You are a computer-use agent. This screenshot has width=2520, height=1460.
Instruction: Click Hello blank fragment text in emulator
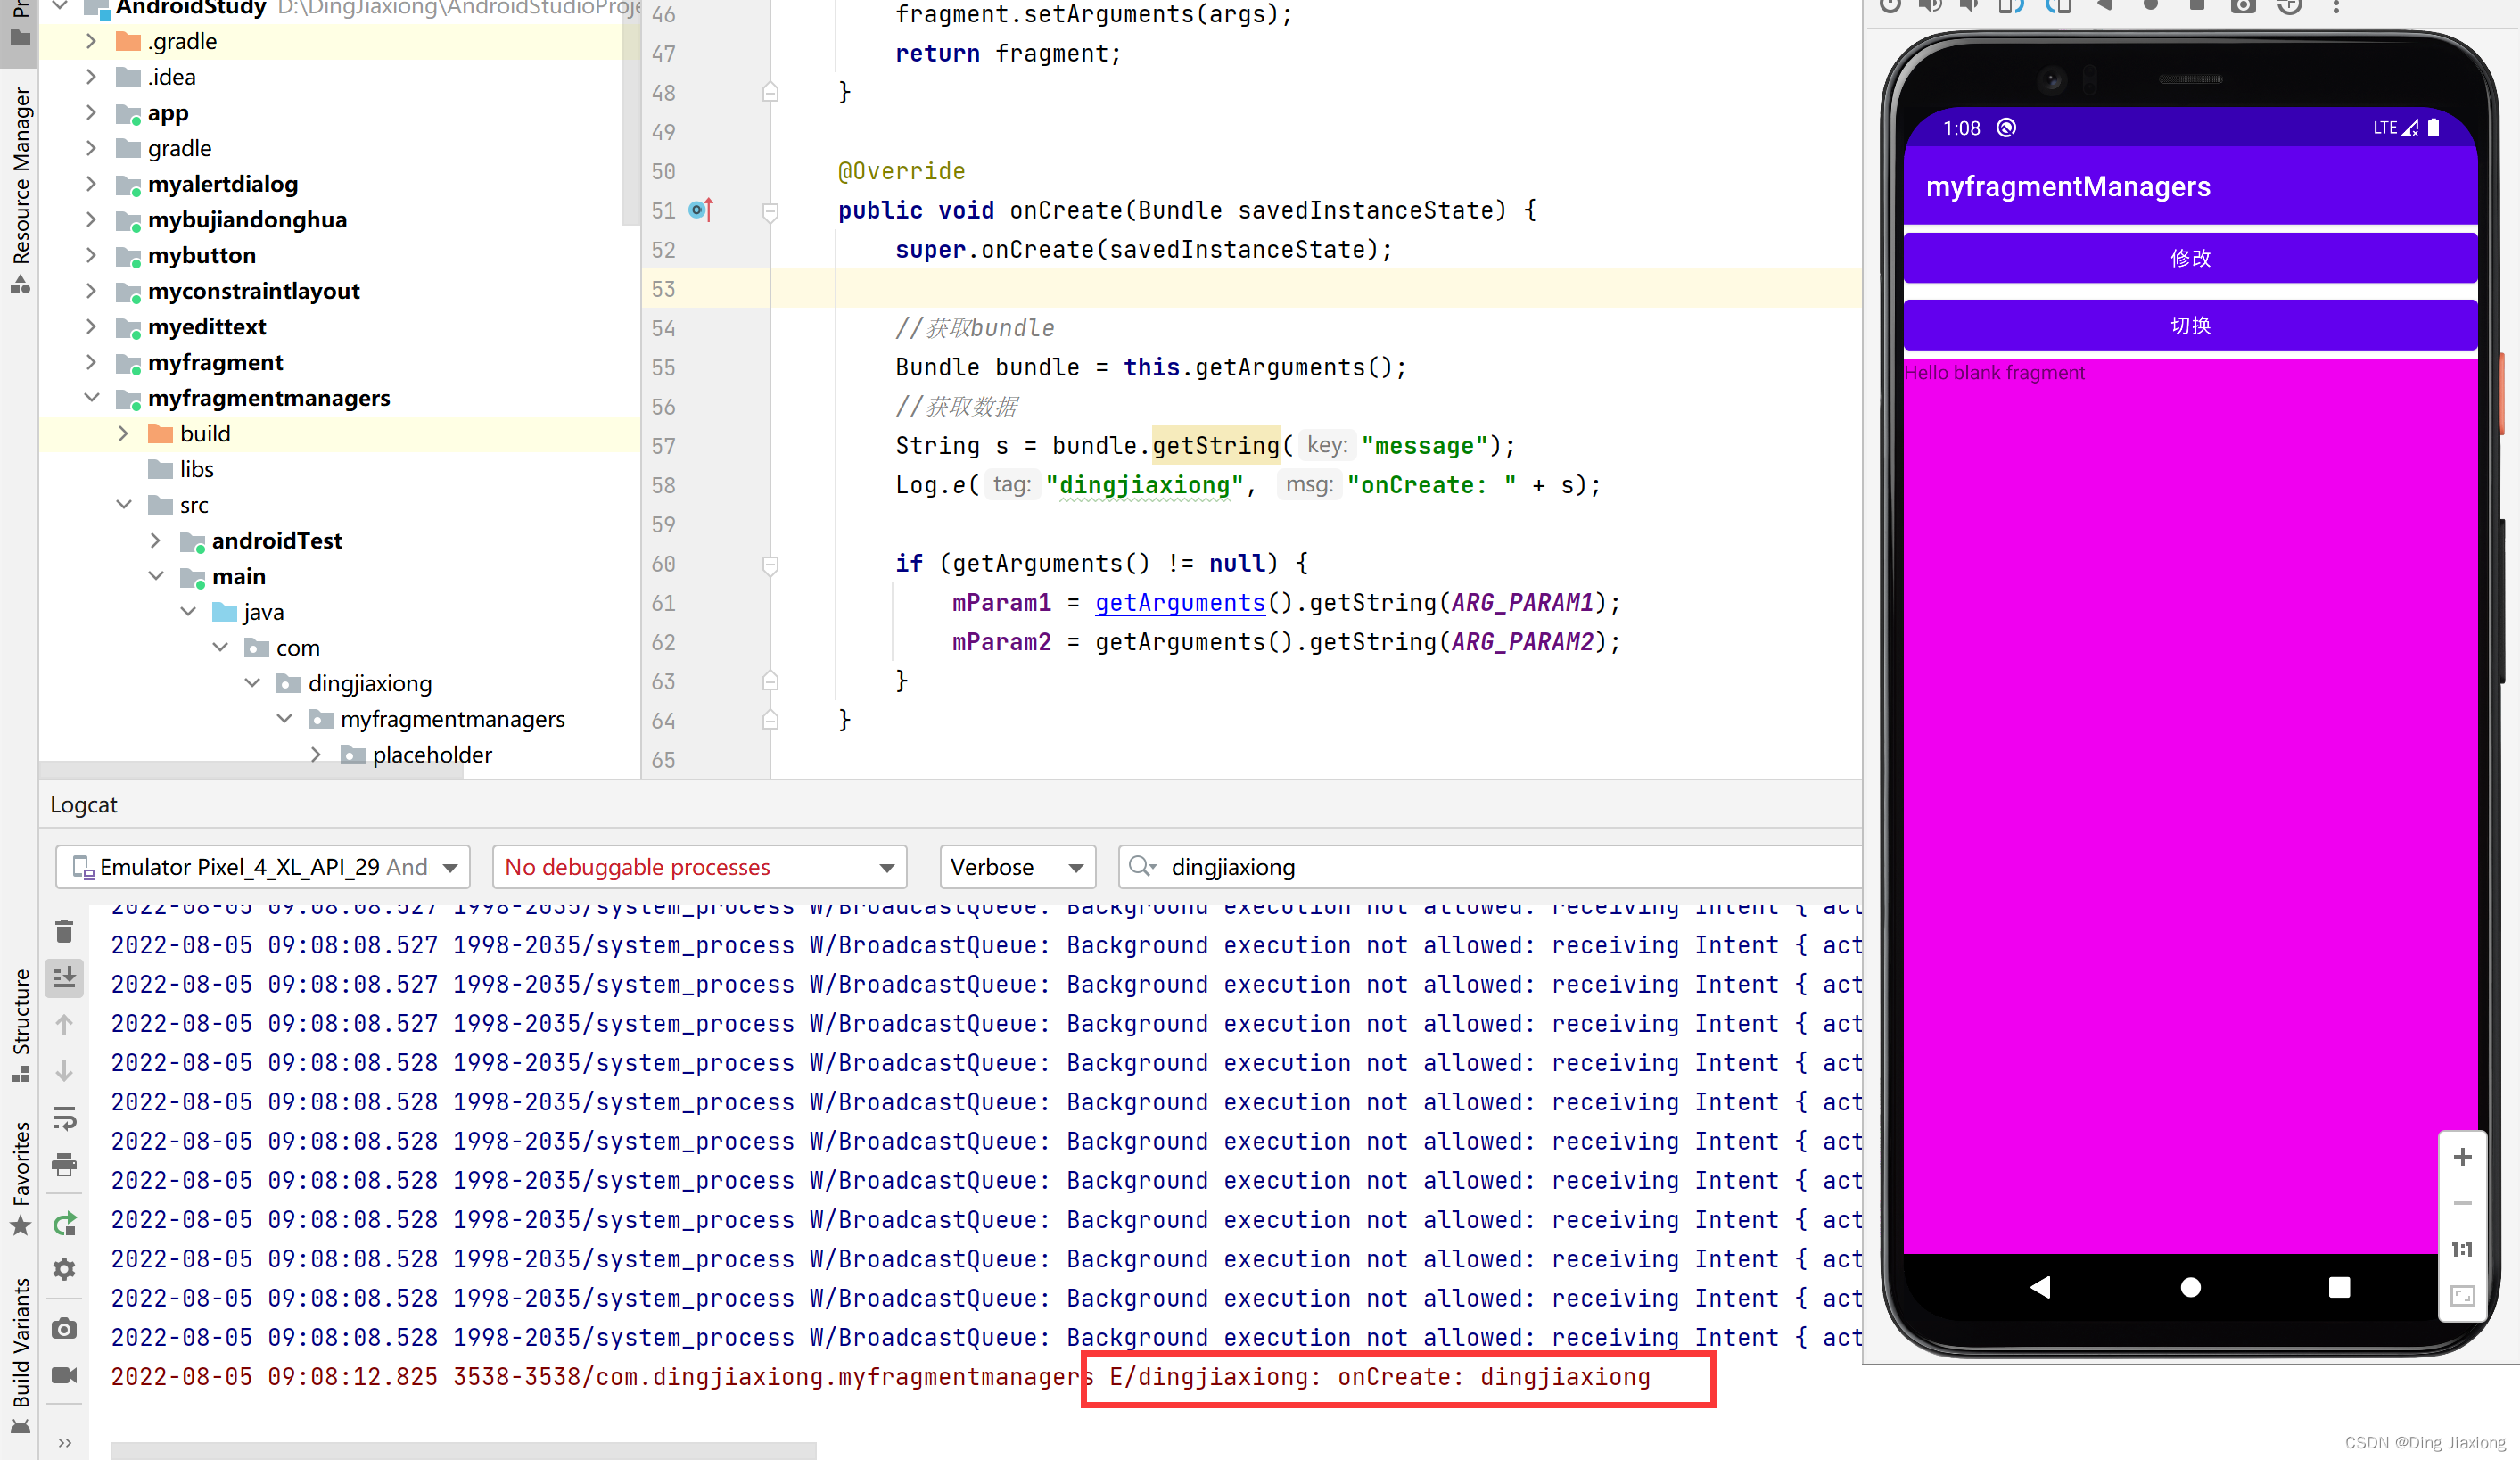(1994, 373)
